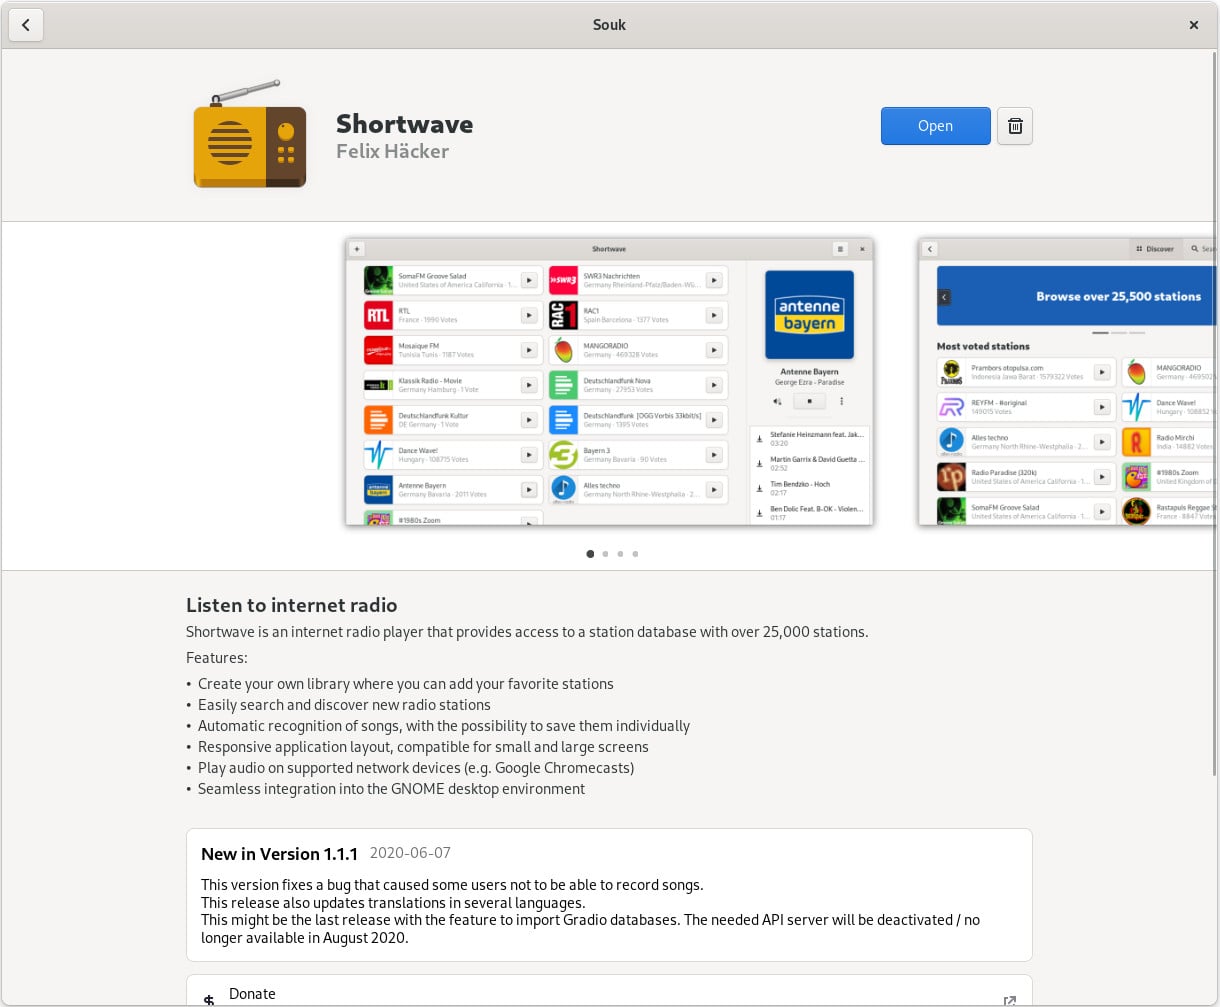1220x1007 pixels.
Task: Click the dollar sign icon beside Donate
Action: click(209, 1000)
